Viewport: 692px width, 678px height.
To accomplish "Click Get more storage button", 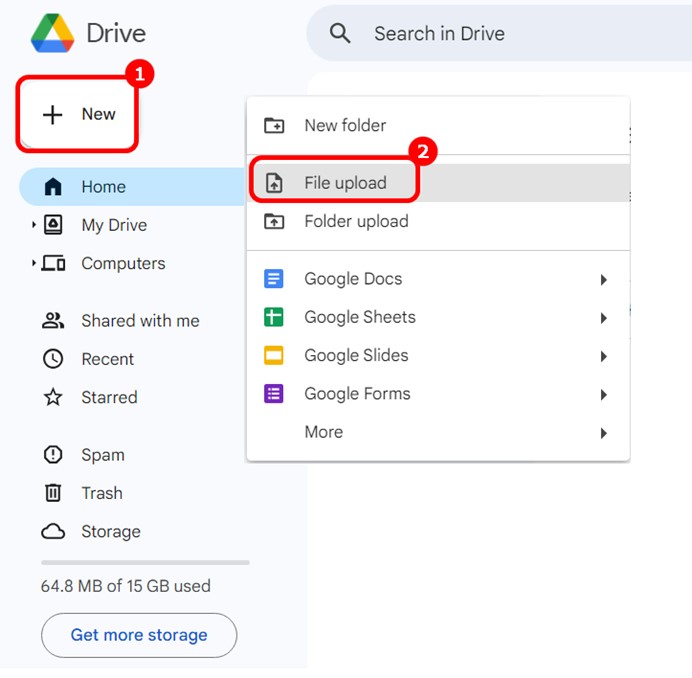I will pos(139,635).
